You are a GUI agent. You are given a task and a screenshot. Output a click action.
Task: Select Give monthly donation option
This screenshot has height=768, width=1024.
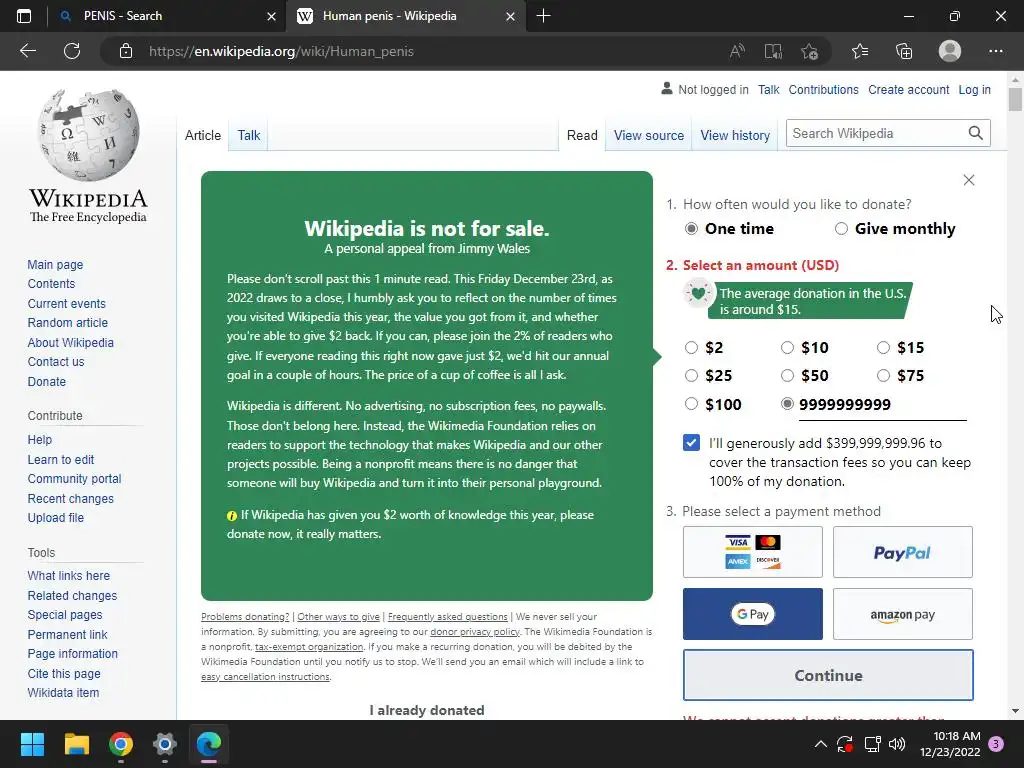[x=841, y=229]
